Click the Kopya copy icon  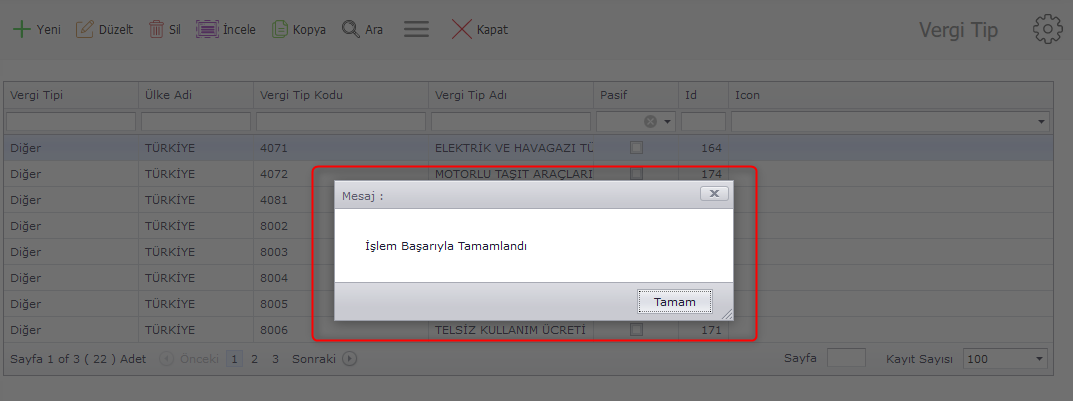(280, 29)
